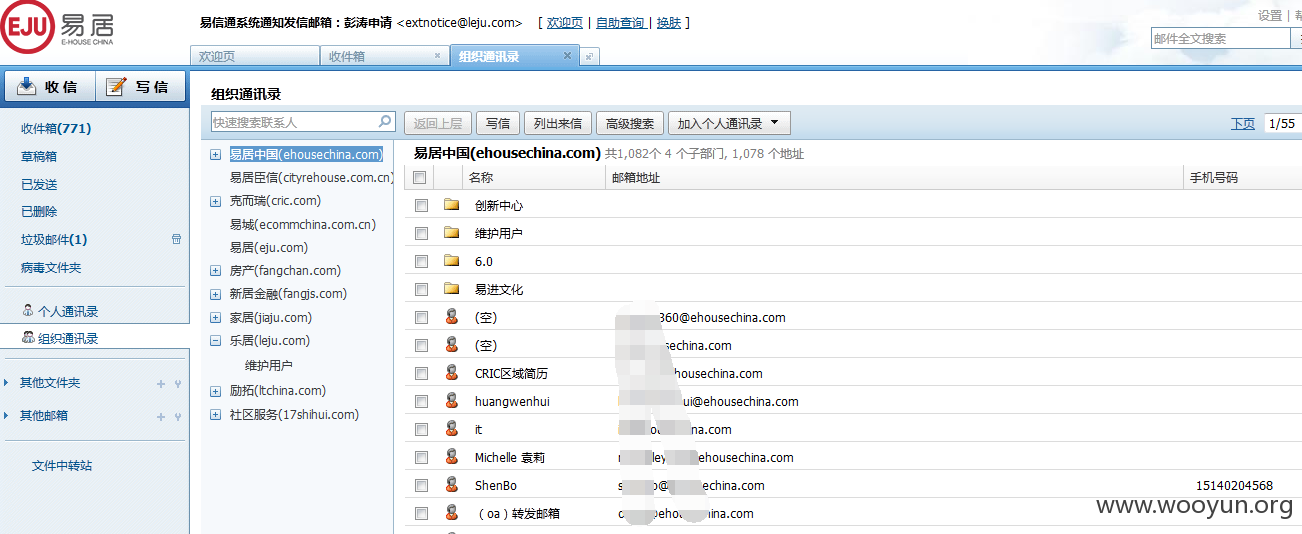Switch to the 欢迎页 tab
1302x534 pixels.
(x=254, y=56)
